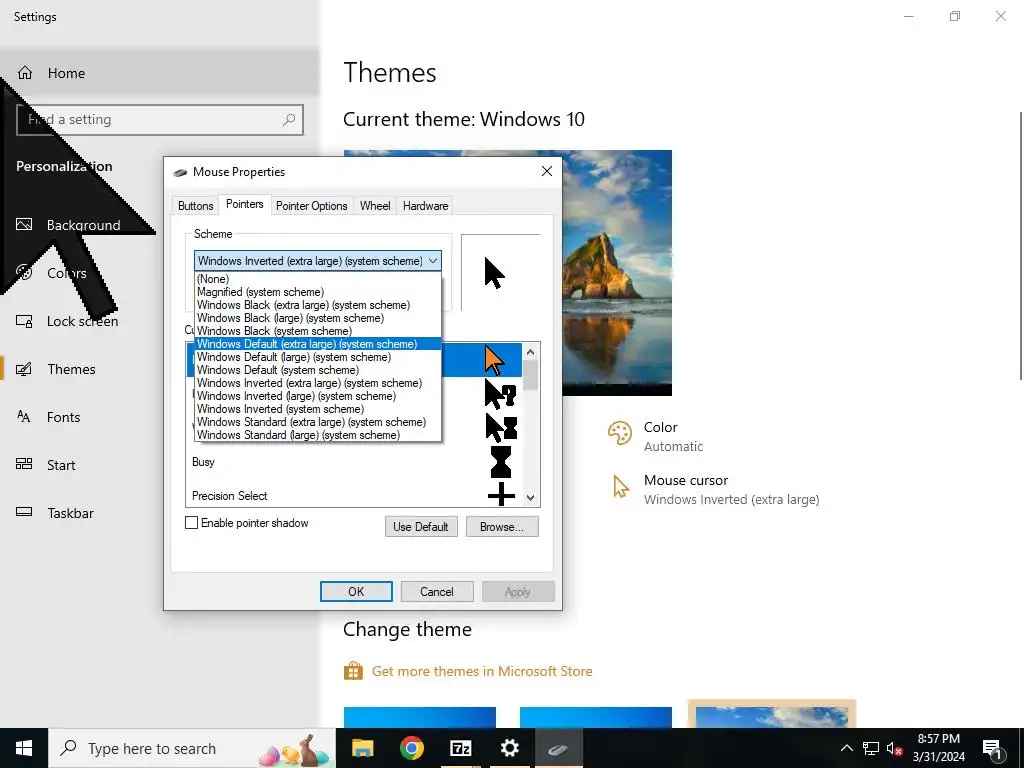Open Google Chrome from the taskbar
Image resolution: width=1024 pixels, height=768 pixels.
point(411,748)
